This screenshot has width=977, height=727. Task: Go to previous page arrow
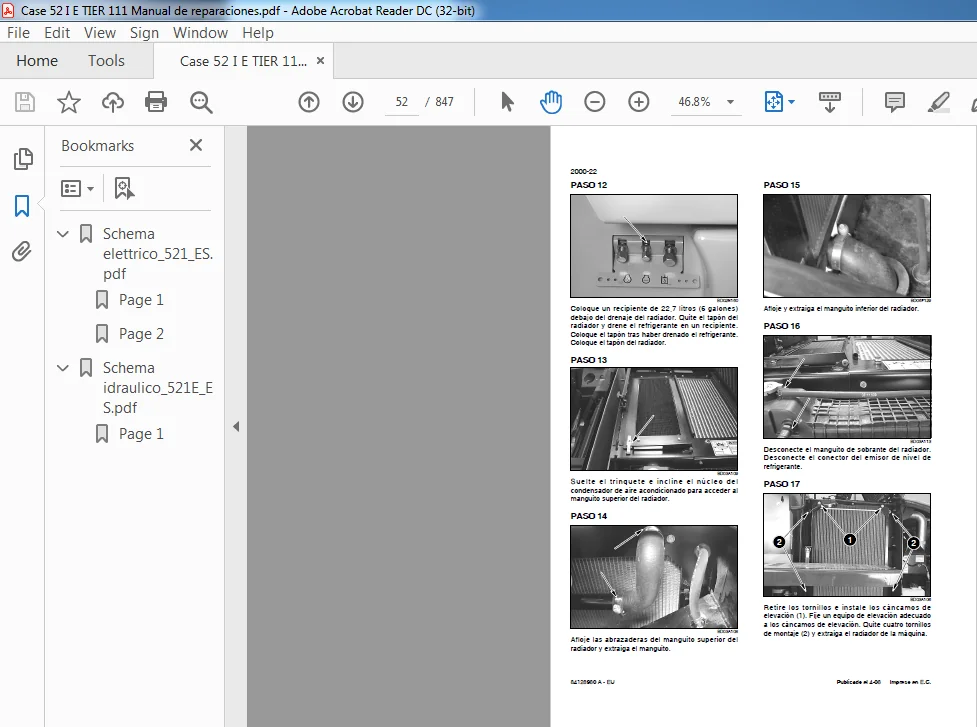point(309,102)
